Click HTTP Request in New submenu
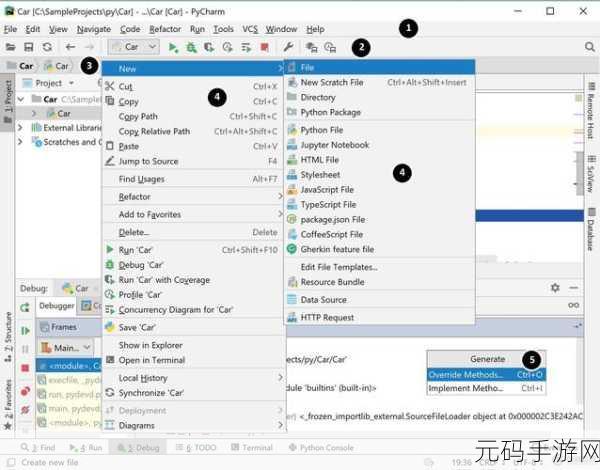The height and width of the screenshot is (470, 600). pyautogui.click(x=379, y=317)
